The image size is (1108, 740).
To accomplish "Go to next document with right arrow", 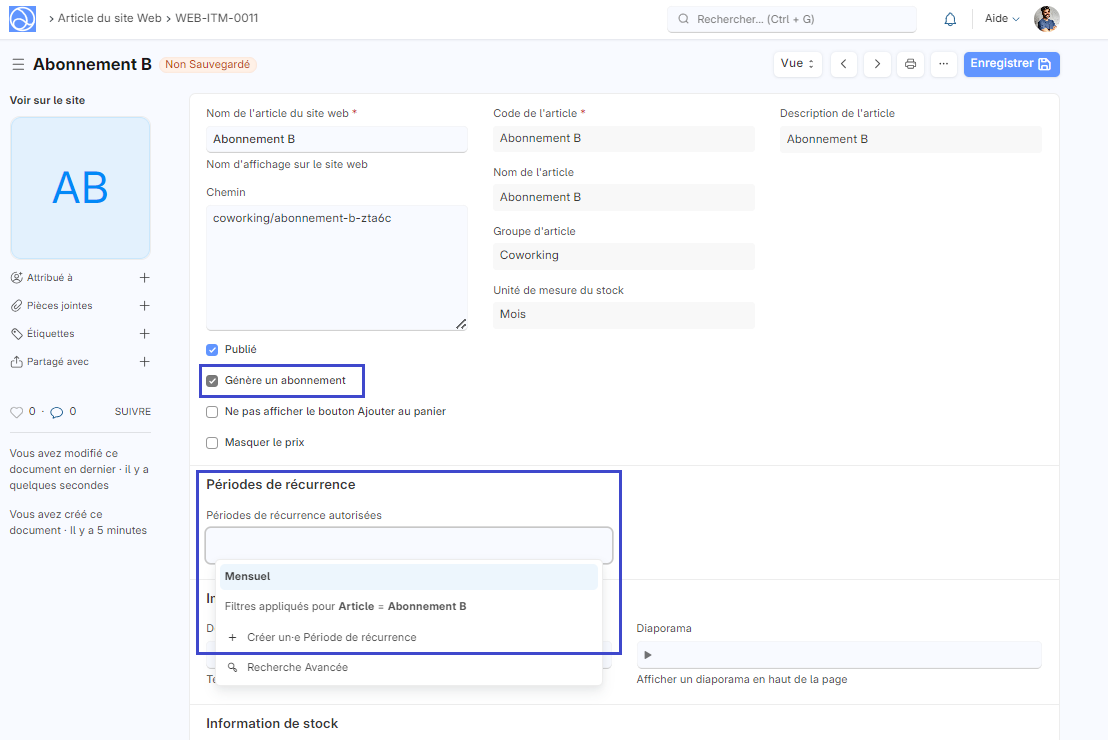I will (x=877, y=64).
